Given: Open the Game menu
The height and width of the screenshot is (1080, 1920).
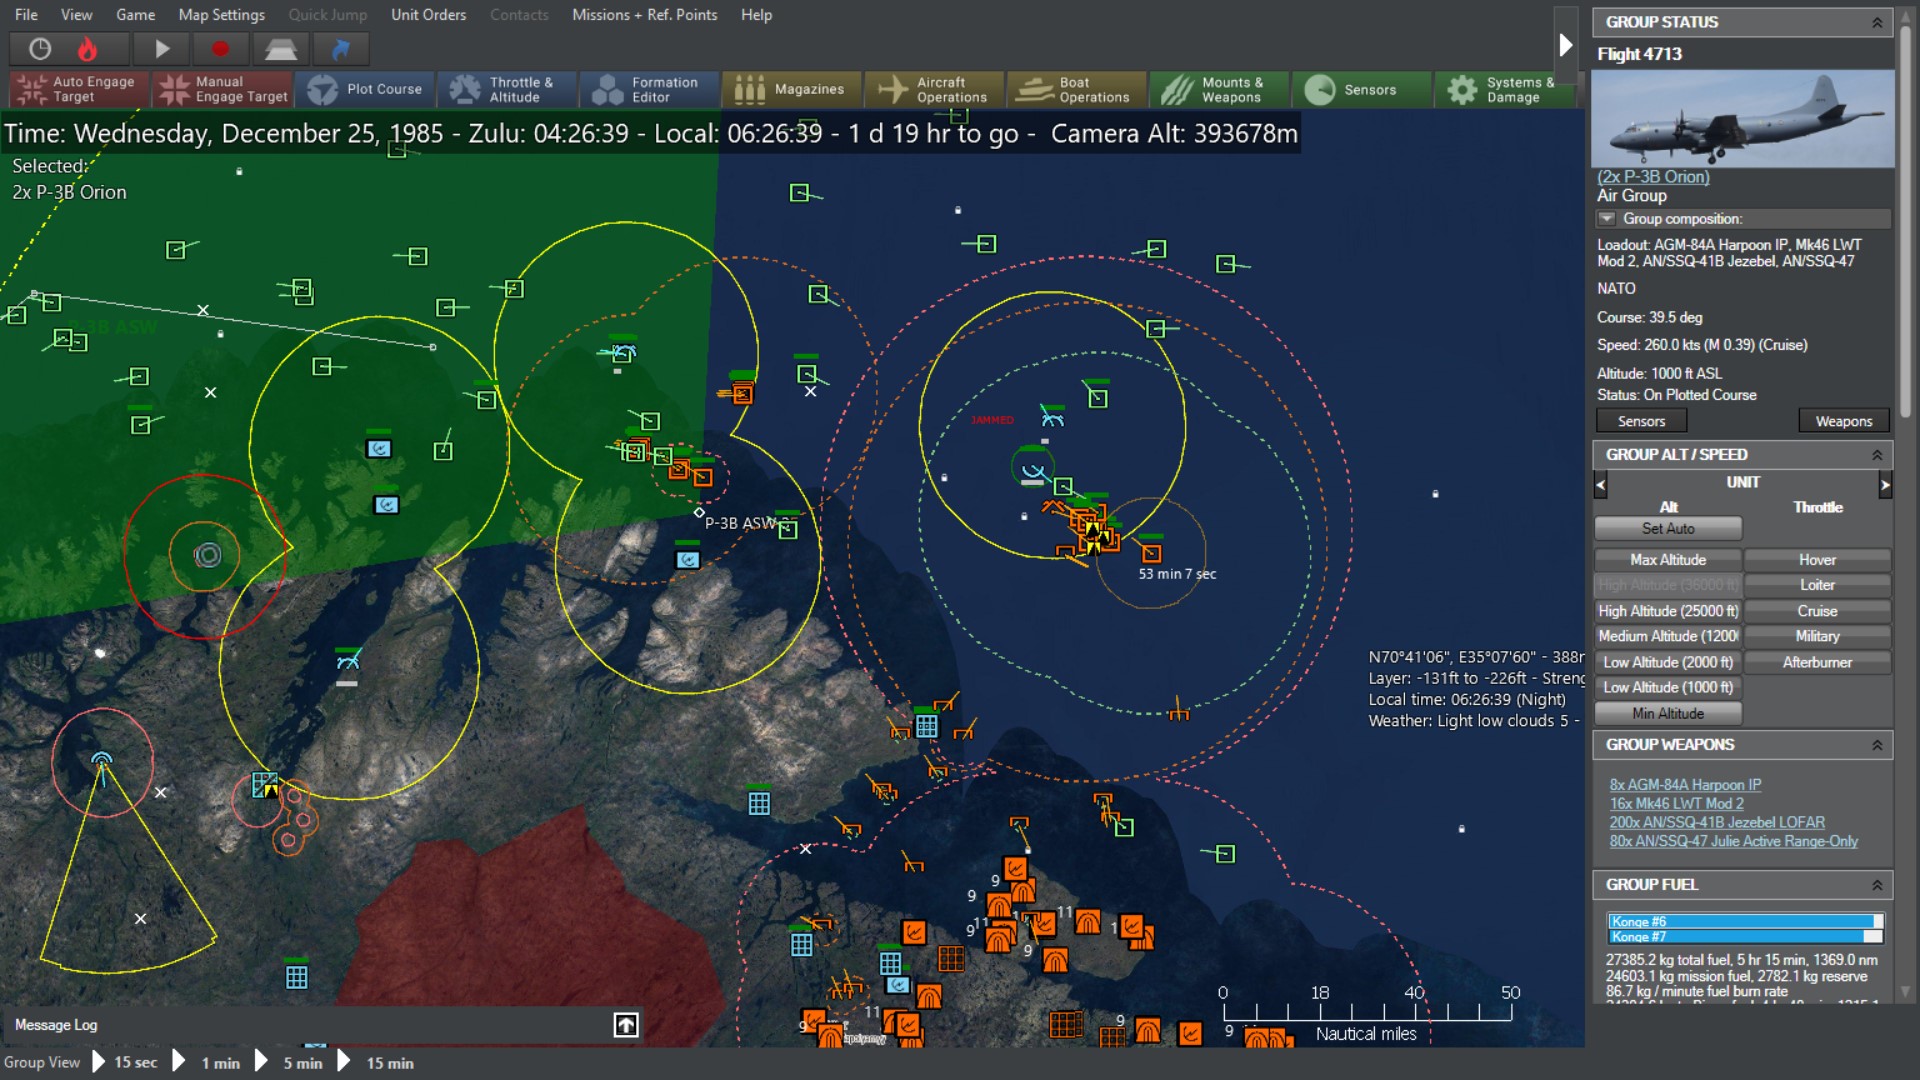Looking at the screenshot, I should (135, 15).
